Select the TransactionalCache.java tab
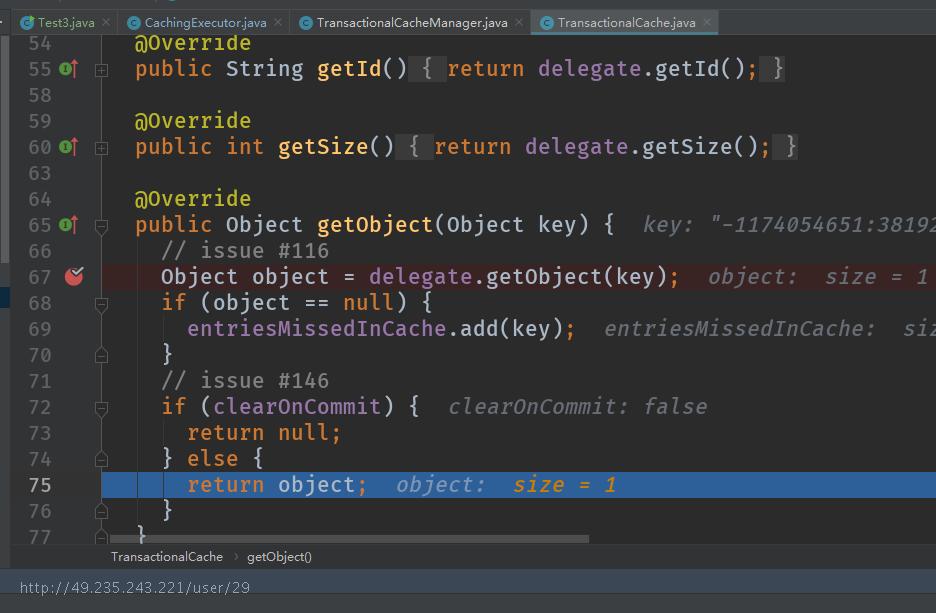This screenshot has height=613, width=936. point(626,23)
